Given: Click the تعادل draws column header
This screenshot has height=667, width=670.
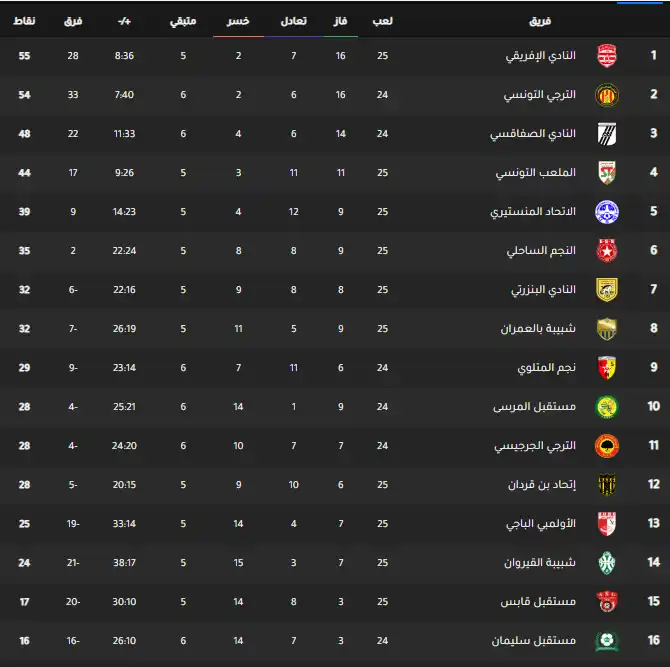Looking at the screenshot, I should point(293,21).
